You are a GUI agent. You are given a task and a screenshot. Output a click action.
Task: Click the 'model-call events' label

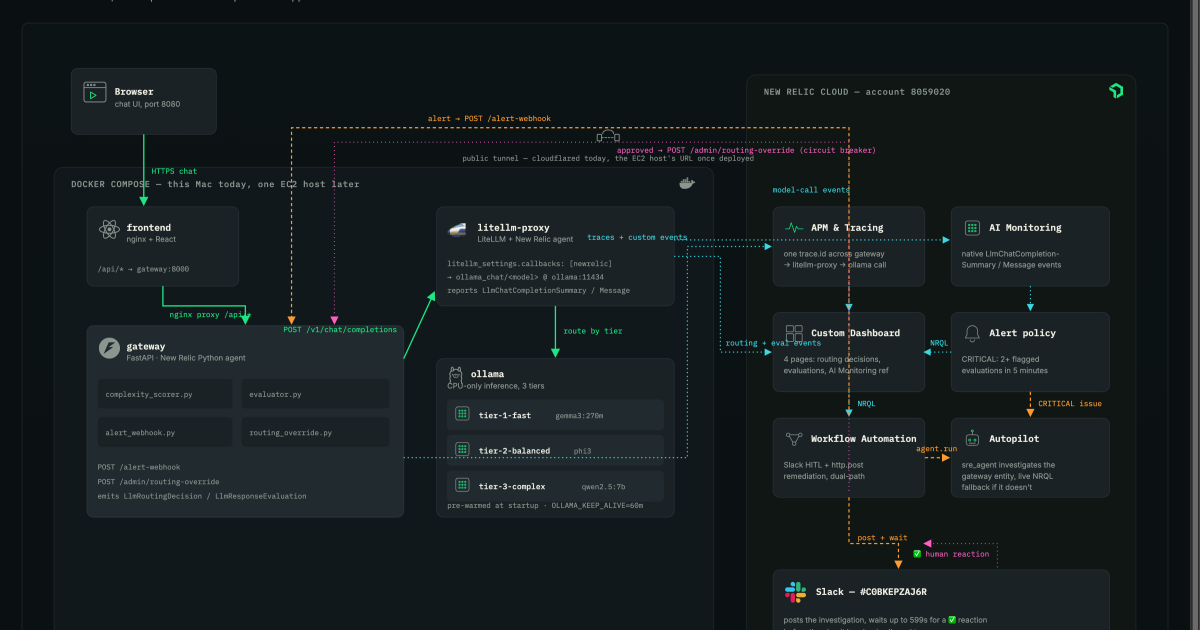(x=811, y=189)
